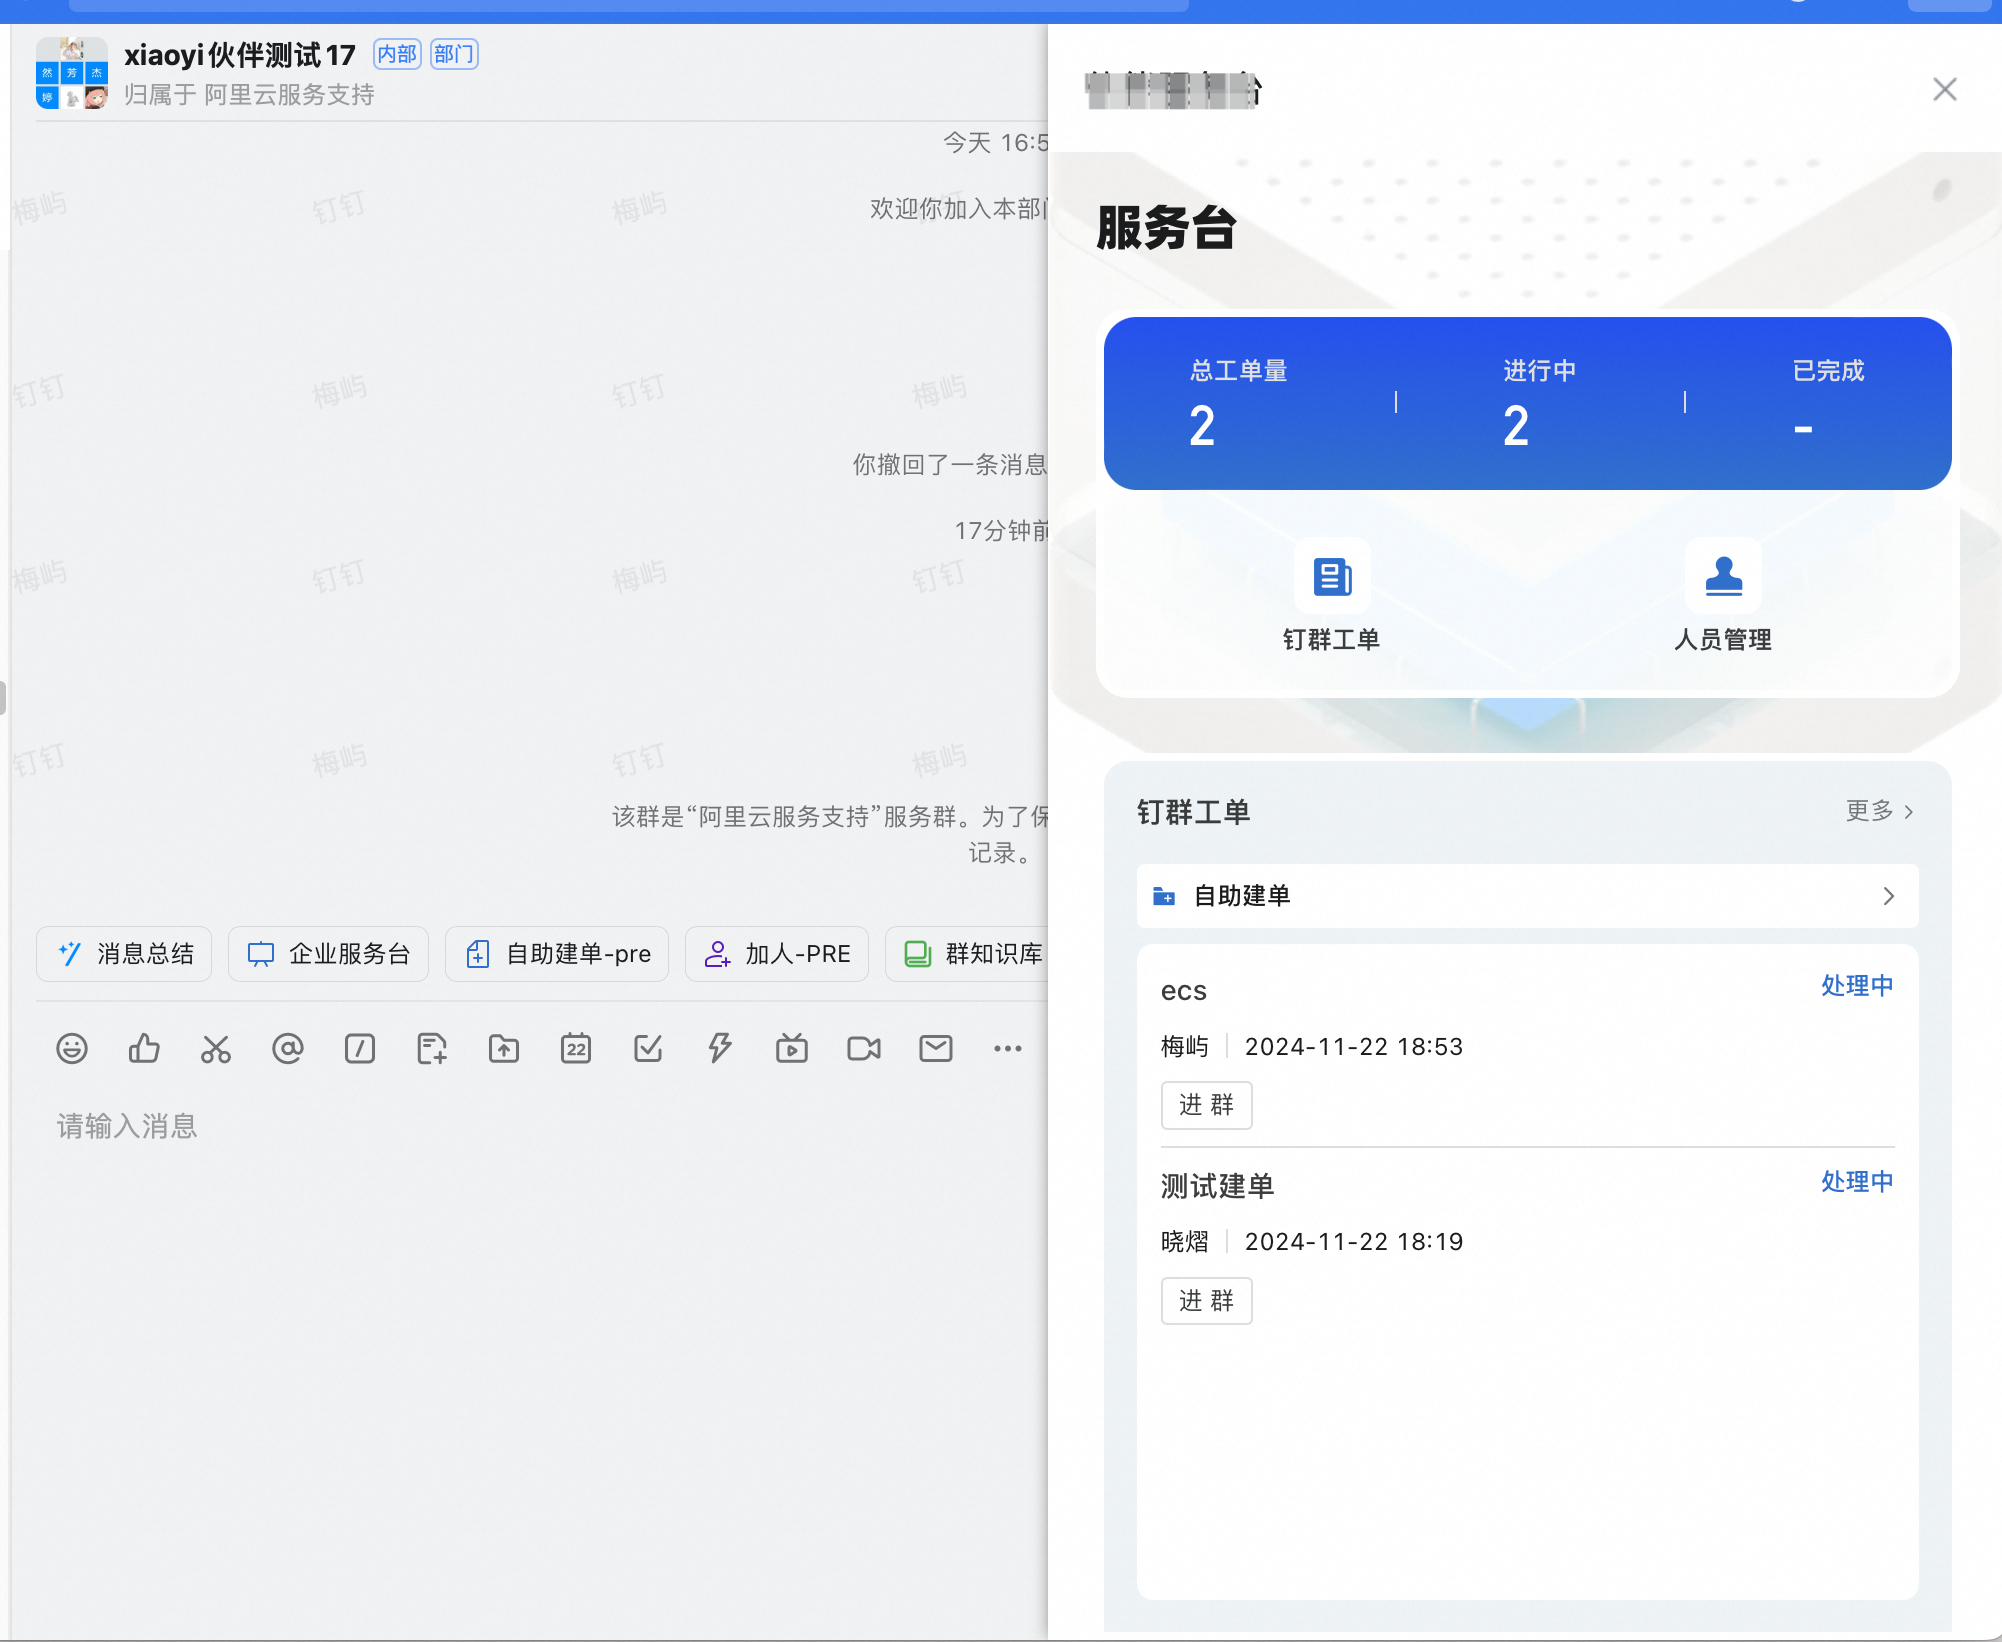Open more toolbar options ellipsis
Image resolution: width=2002 pixels, height=1642 pixels.
(x=1008, y=1048)
